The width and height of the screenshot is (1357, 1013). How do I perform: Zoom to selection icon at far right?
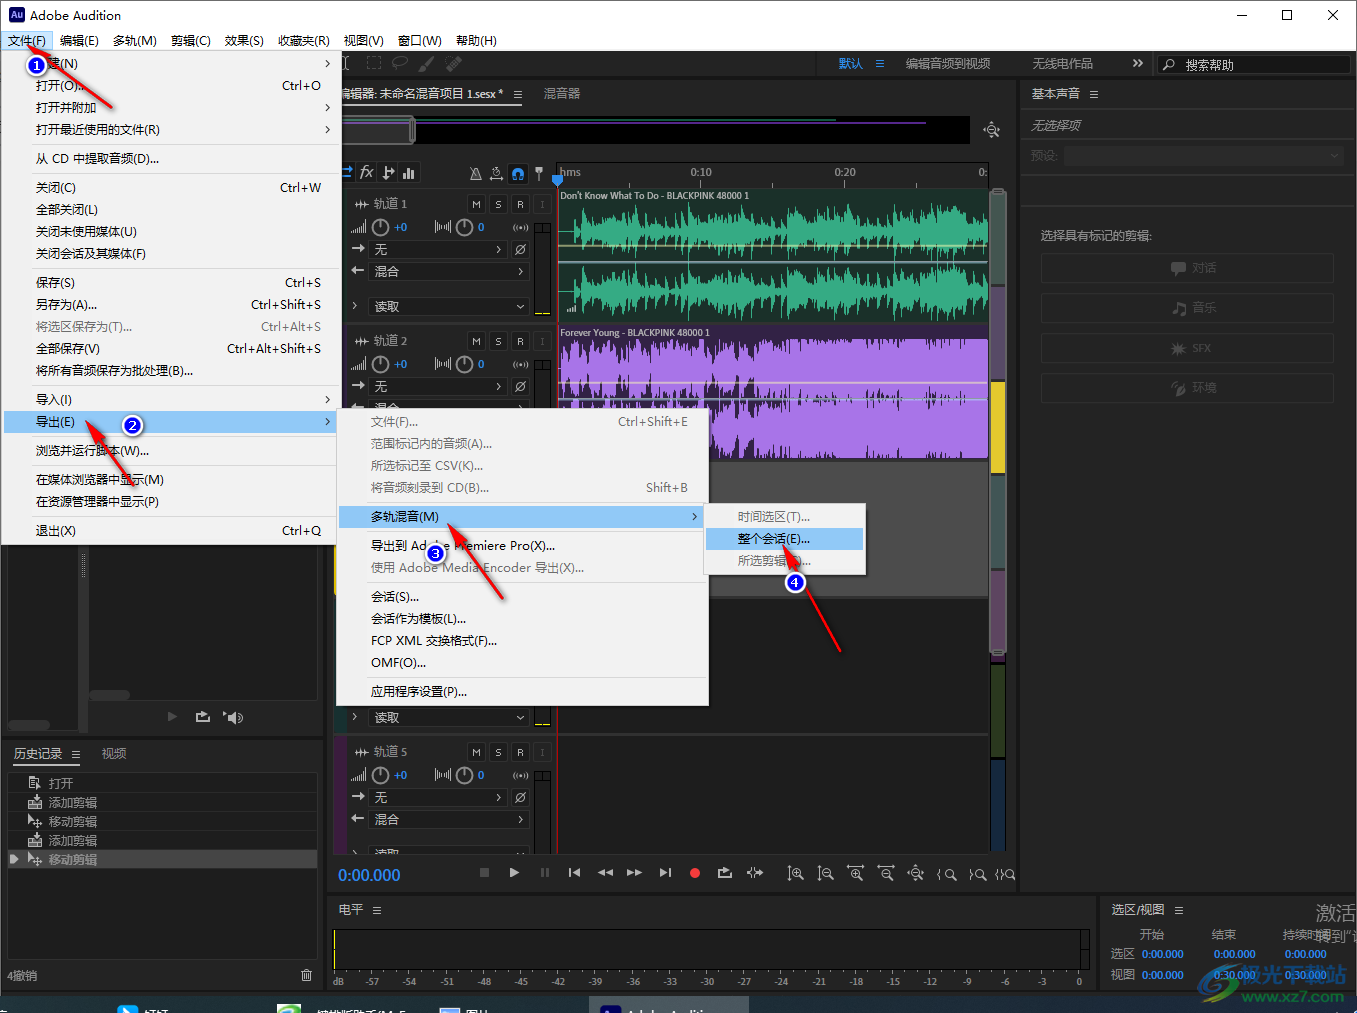[1005, 874]
